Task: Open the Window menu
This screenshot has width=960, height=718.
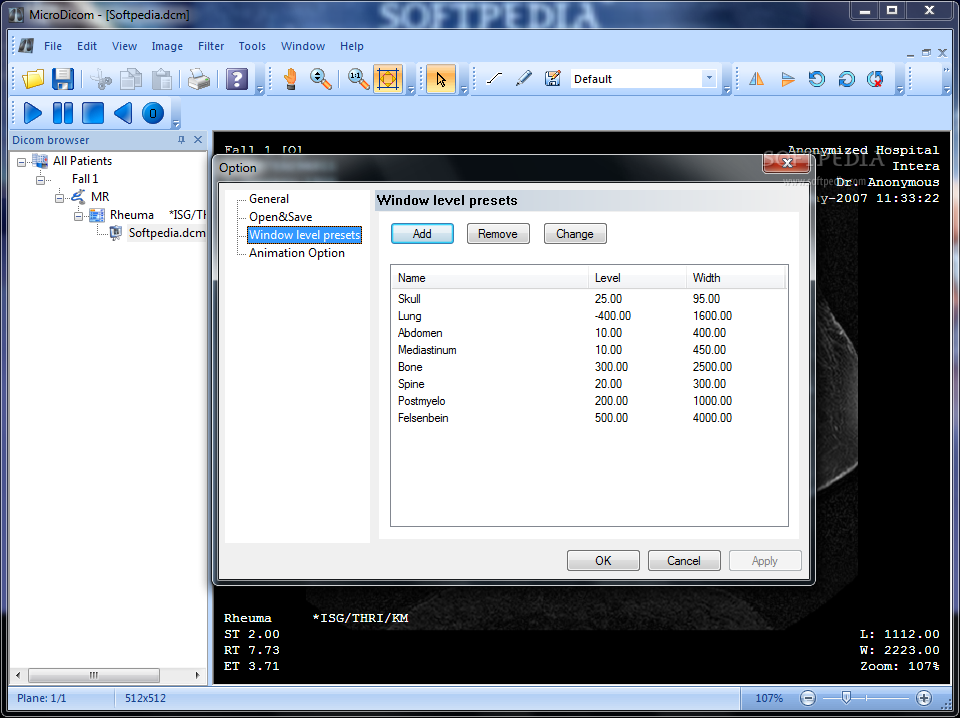Action: click(x=302, y=46)
